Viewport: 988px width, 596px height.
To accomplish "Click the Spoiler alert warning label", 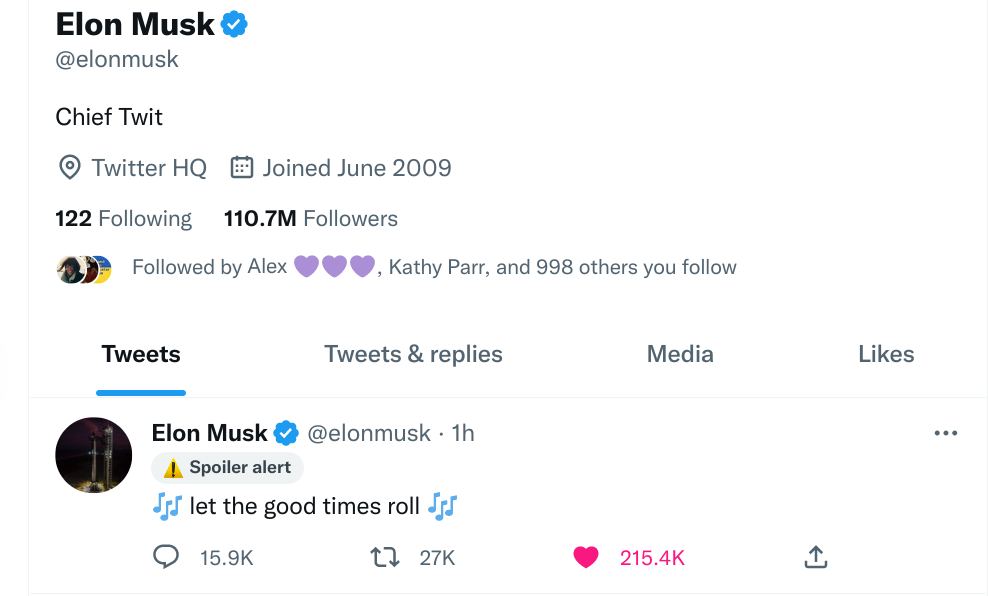I will (x=228, y=467).
